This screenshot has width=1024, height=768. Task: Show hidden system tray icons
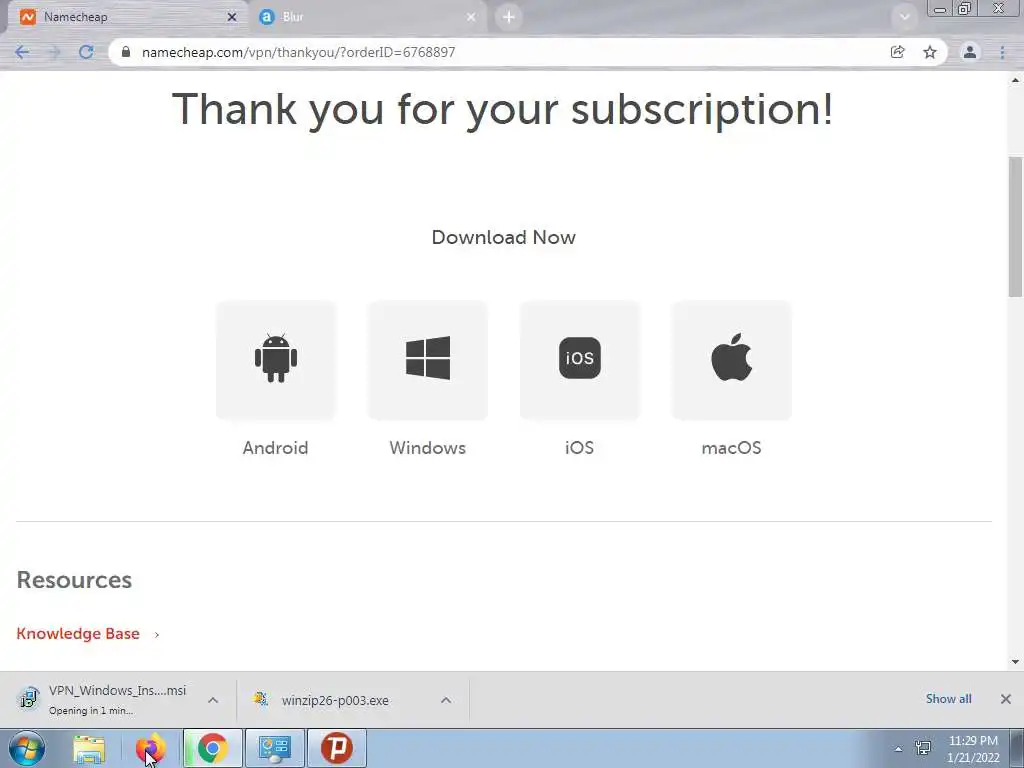click(x=898, y=749)
